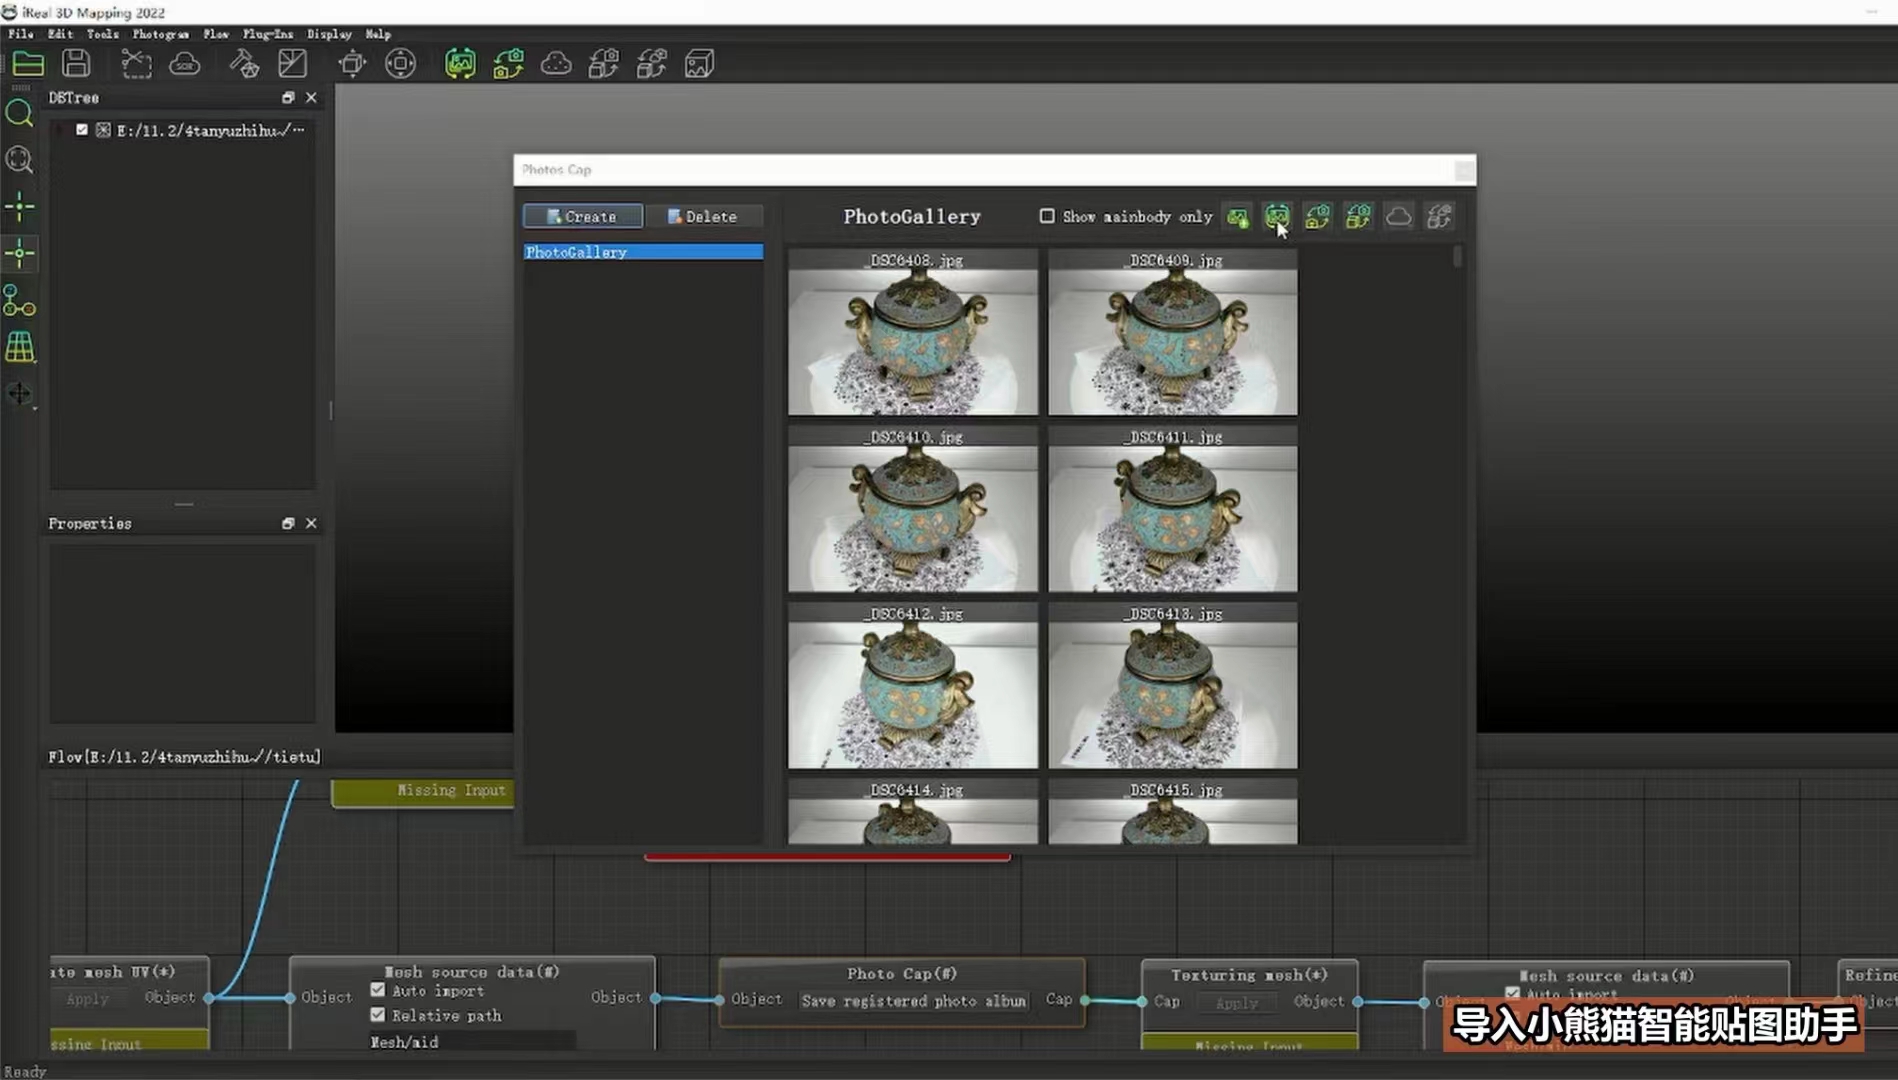Open the Flow menu
Screen dimensions: 1898x1080
[216, 34]
